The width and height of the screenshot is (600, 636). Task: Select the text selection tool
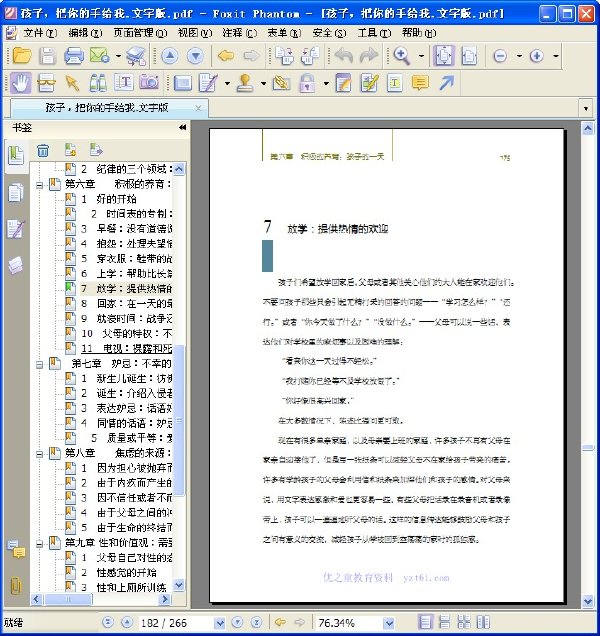tap(123, 83)
